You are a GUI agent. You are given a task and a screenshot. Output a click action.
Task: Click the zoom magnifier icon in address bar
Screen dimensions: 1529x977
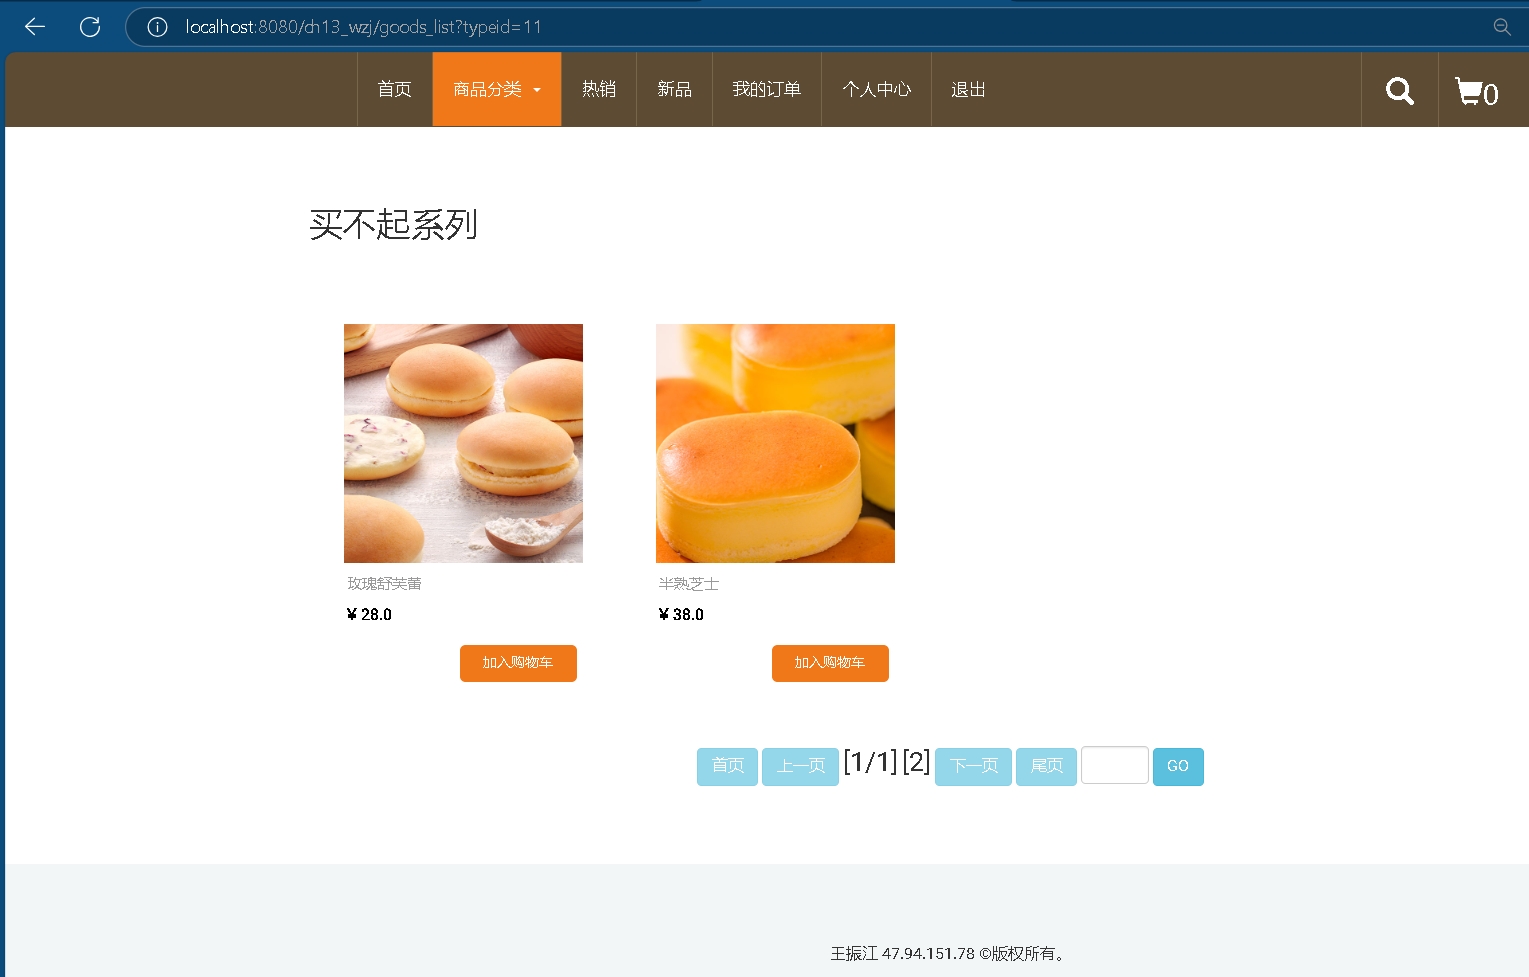click(1501, 27)
